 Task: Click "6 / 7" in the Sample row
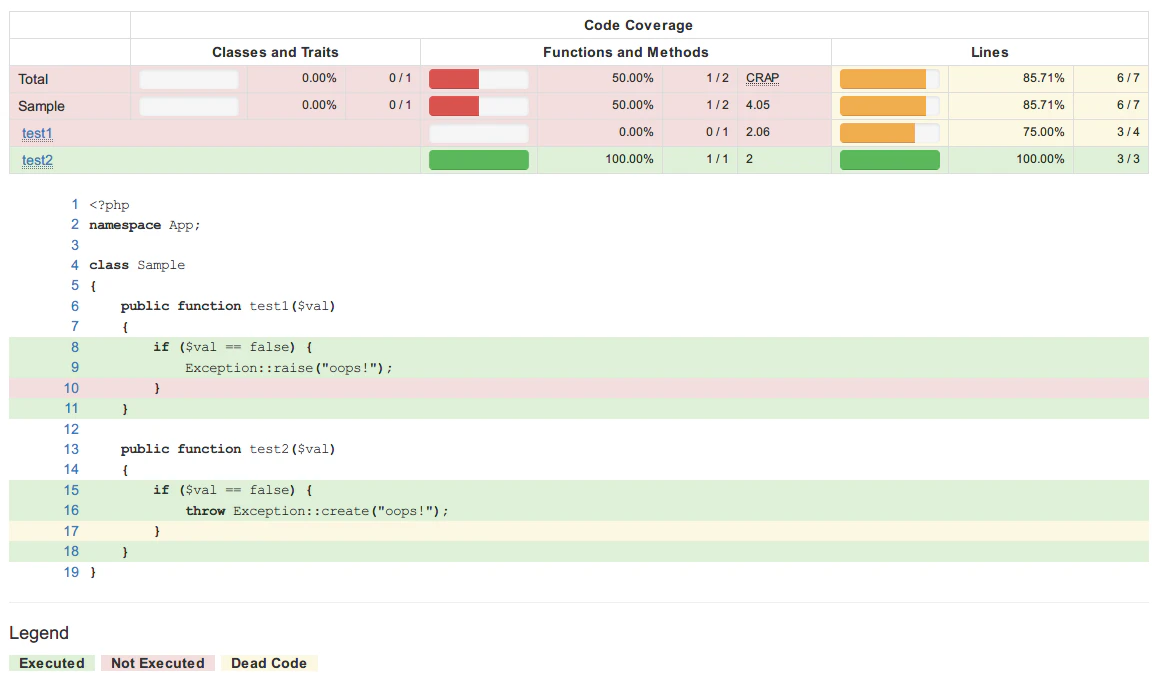(1128, 105)
